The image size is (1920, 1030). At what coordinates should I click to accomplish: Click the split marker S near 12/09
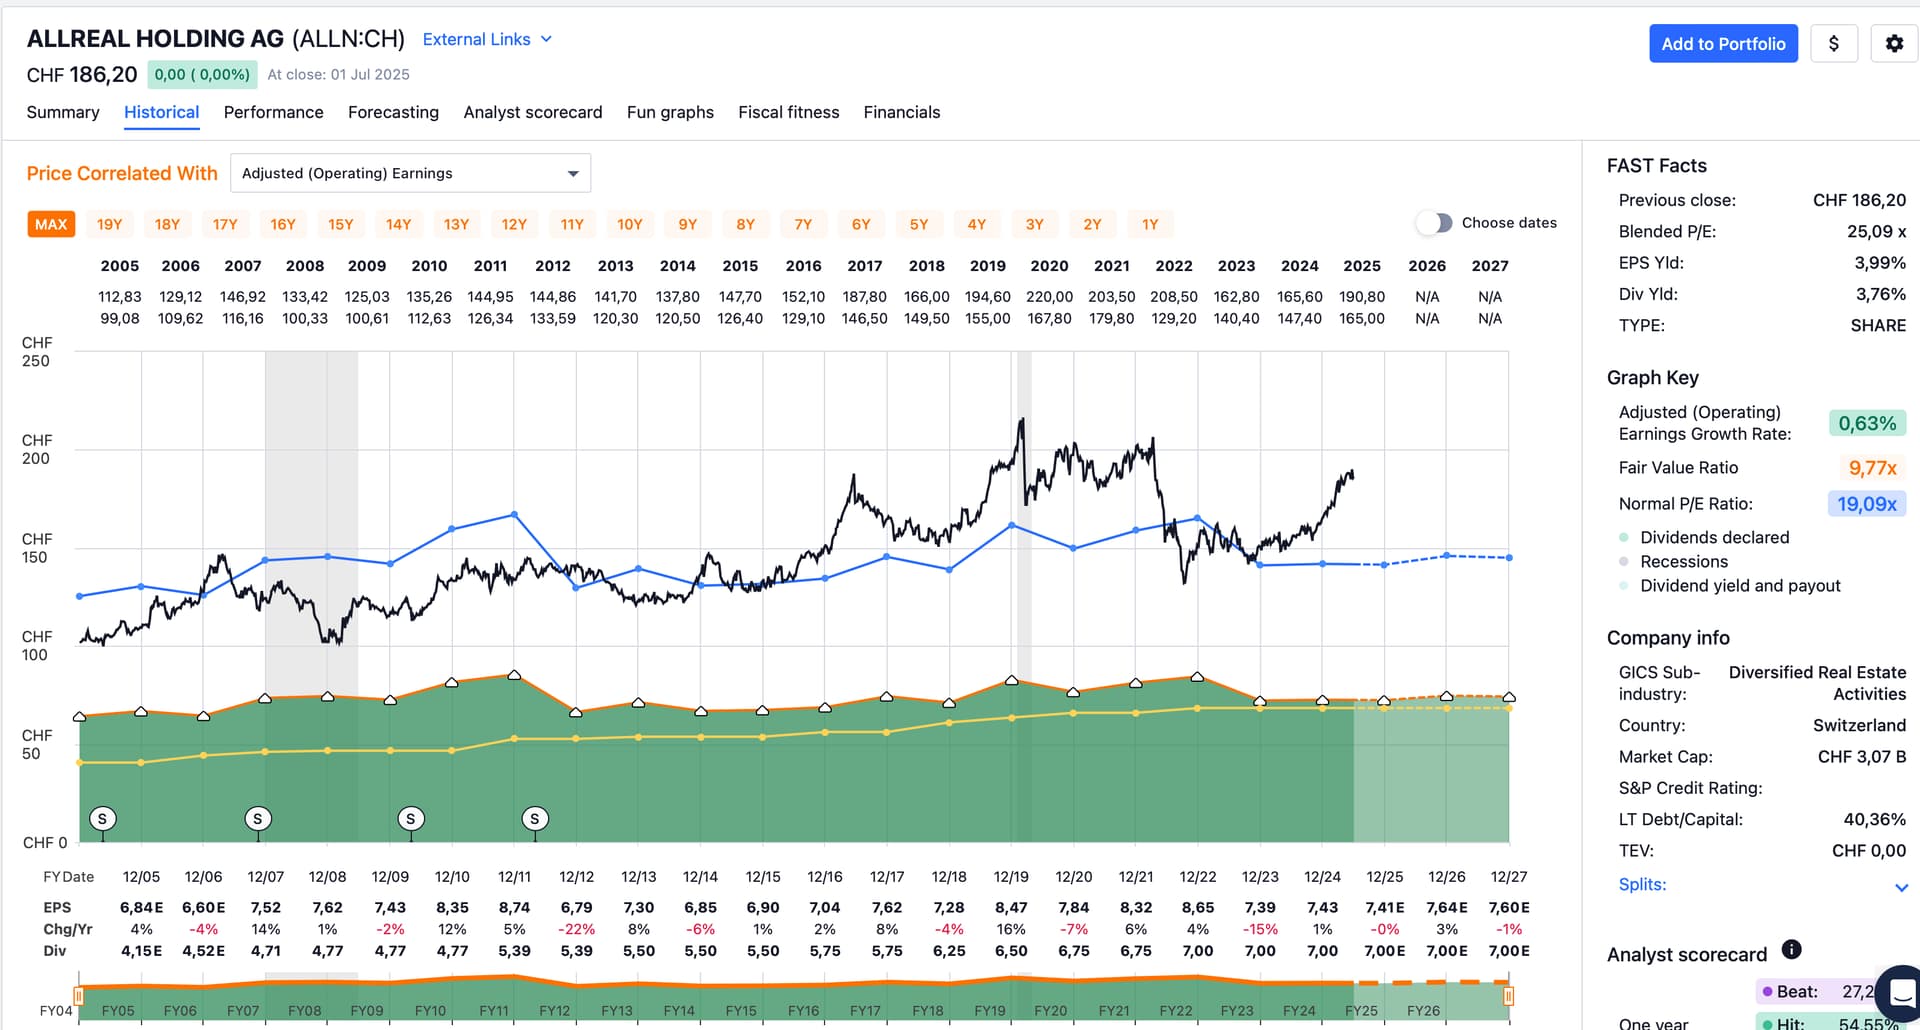[x=410, y=819]
